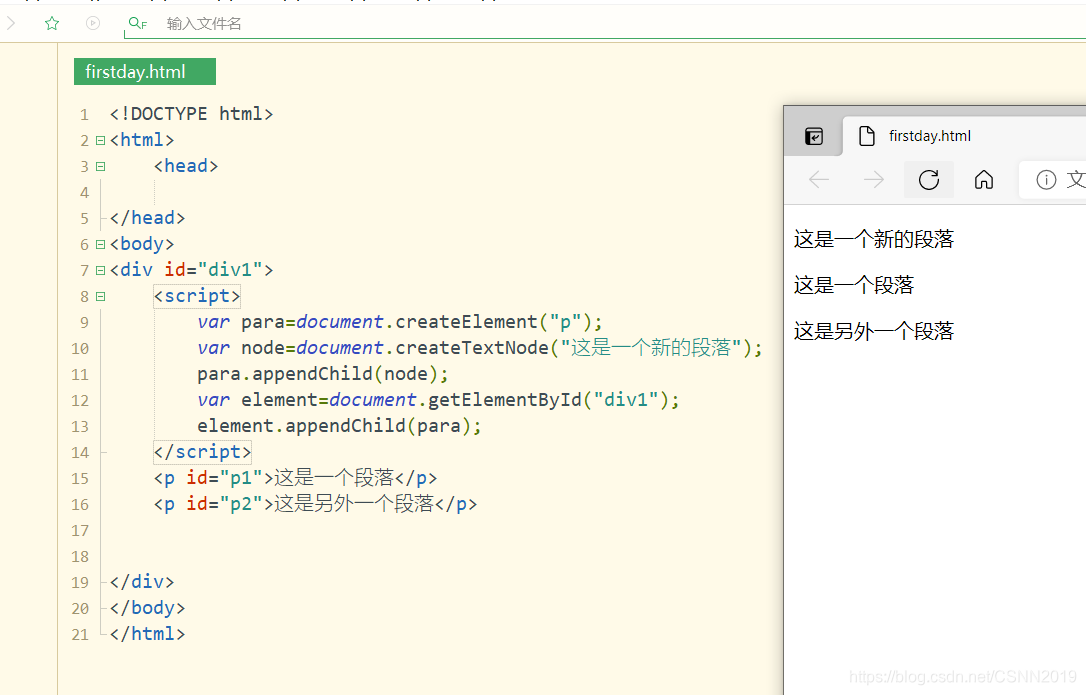Click line number 1 in the gutter

84,114
